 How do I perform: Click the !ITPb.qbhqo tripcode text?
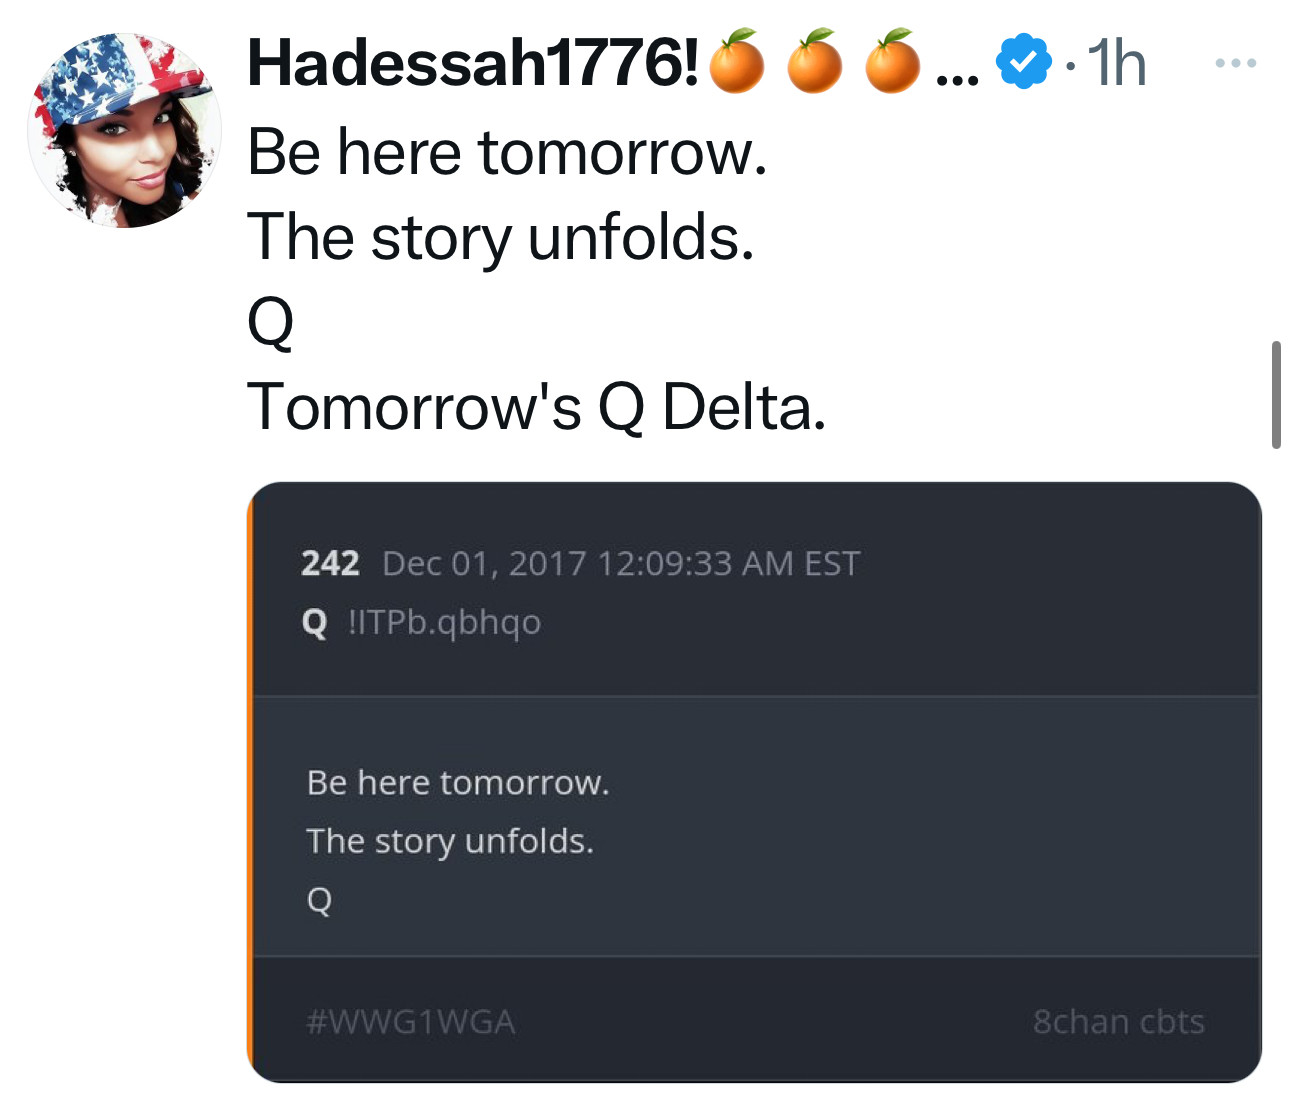pyautogui.click(x=444, y=622)
